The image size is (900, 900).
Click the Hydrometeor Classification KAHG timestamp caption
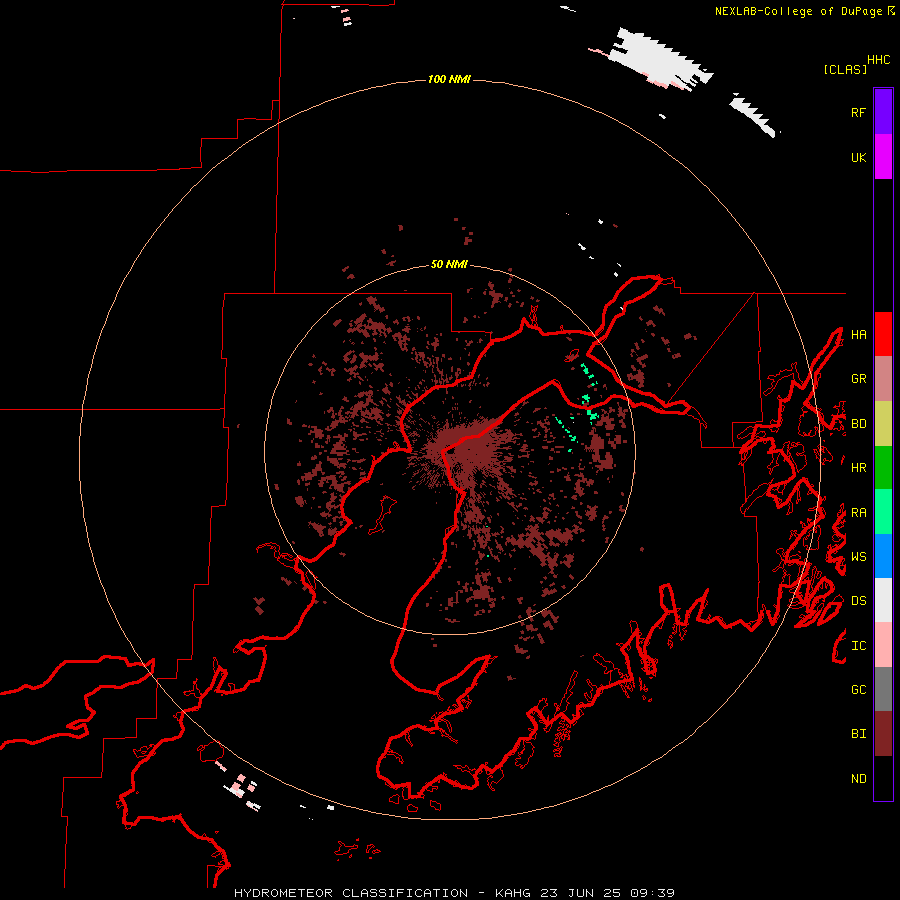pyautogui.click(x=454, y=893)
